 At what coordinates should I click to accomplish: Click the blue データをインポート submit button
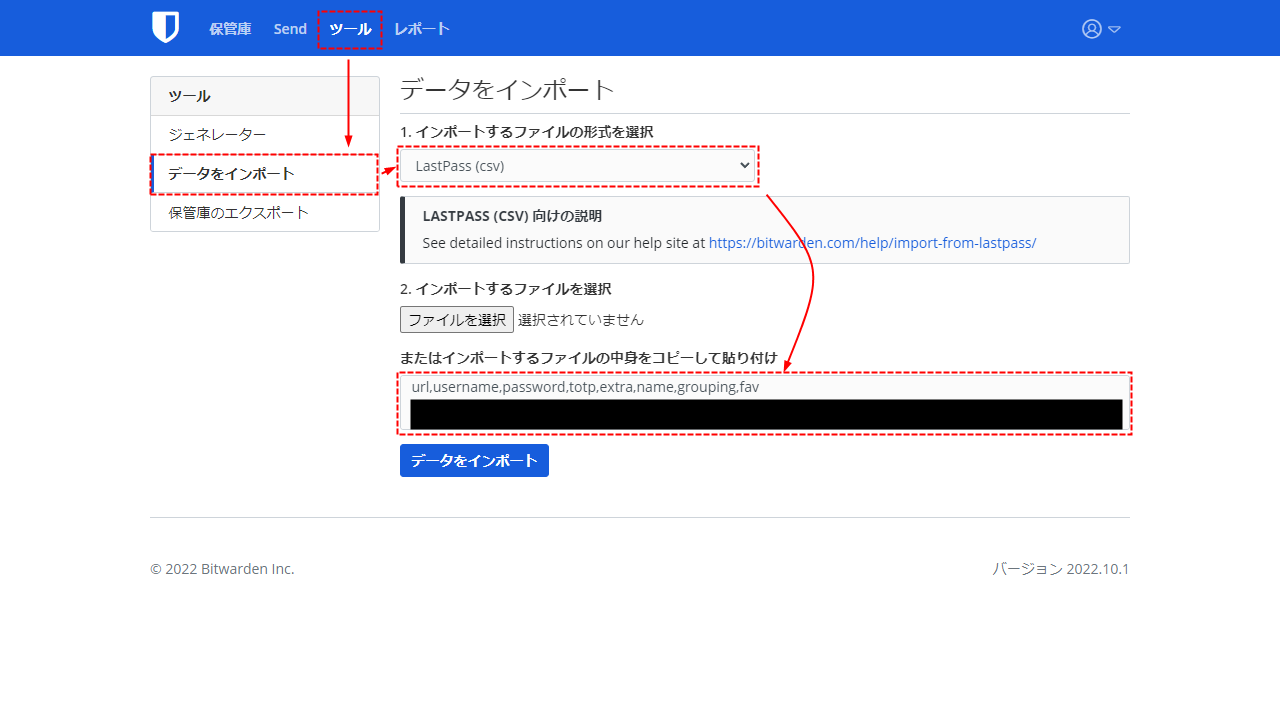click(x=474, y=461)
